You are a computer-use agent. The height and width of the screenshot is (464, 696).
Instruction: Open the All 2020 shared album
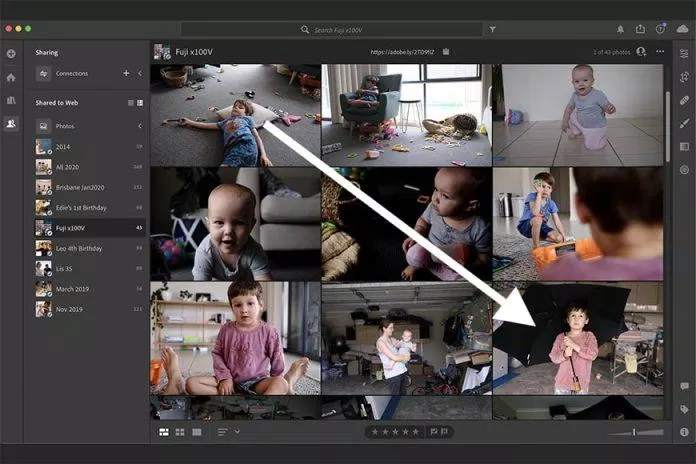pos(89,167)
